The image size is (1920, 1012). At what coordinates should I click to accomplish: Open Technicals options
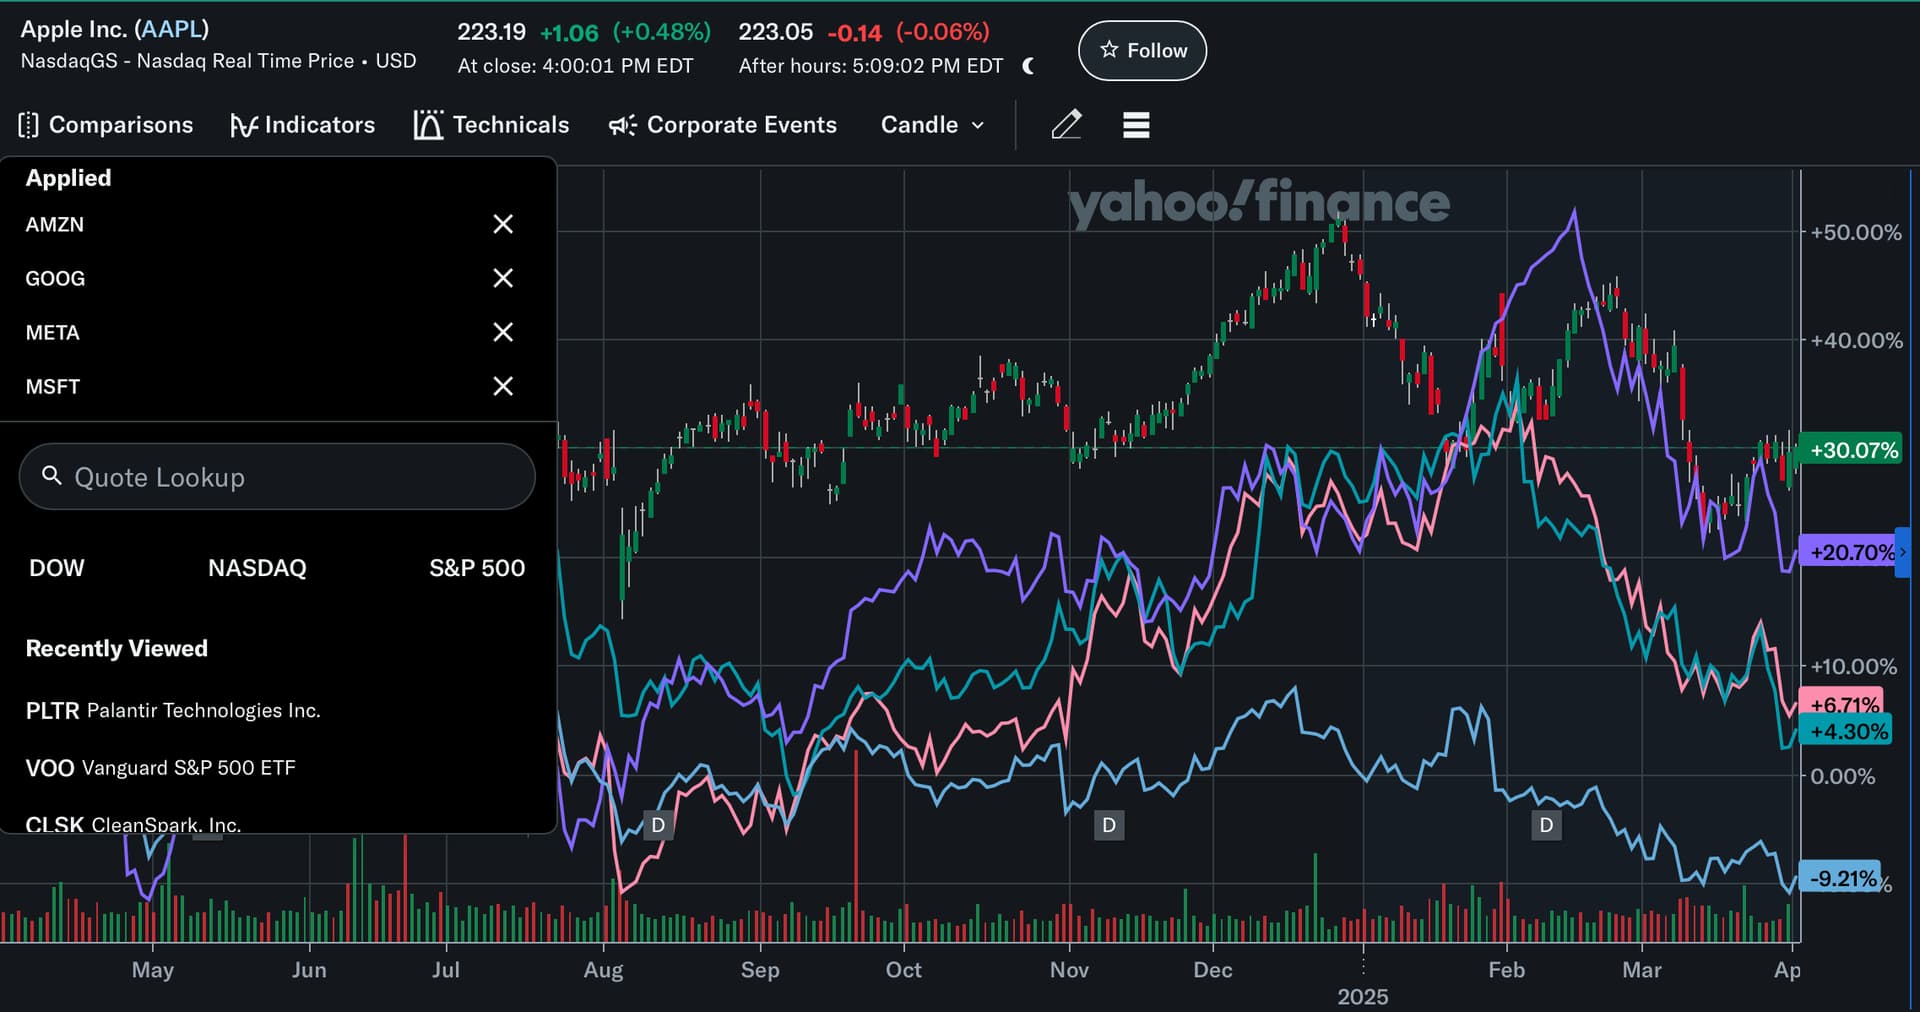point(491,125)
